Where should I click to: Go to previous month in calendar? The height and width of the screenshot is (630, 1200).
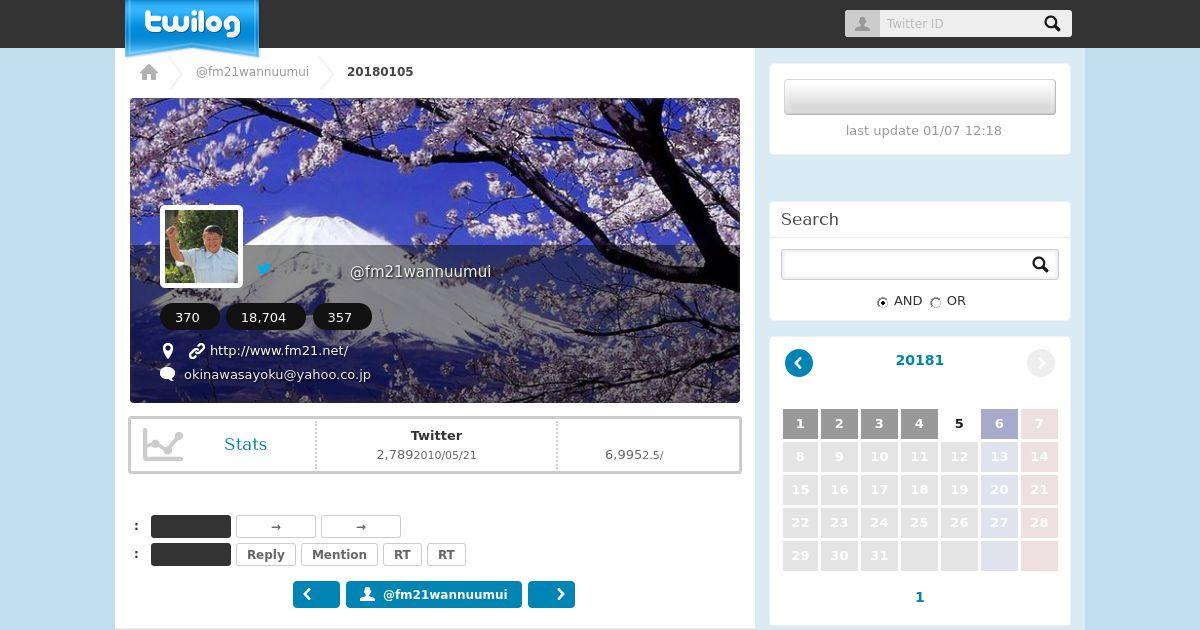pyautogui.click(x=799, y=363)
